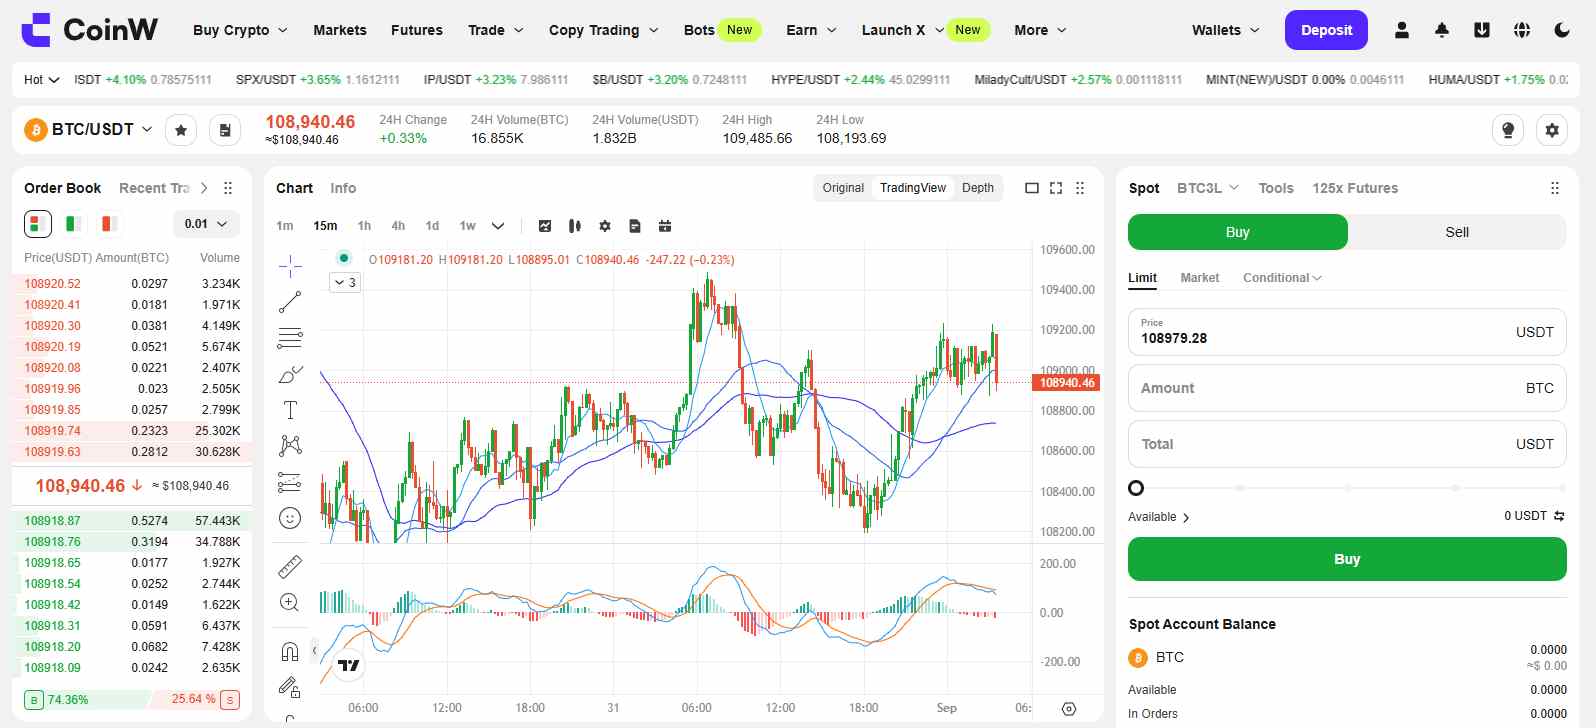This screenshot has height=728, width=1596.
Task: Show sell orders only in order book
Action: tap(109, 224)
